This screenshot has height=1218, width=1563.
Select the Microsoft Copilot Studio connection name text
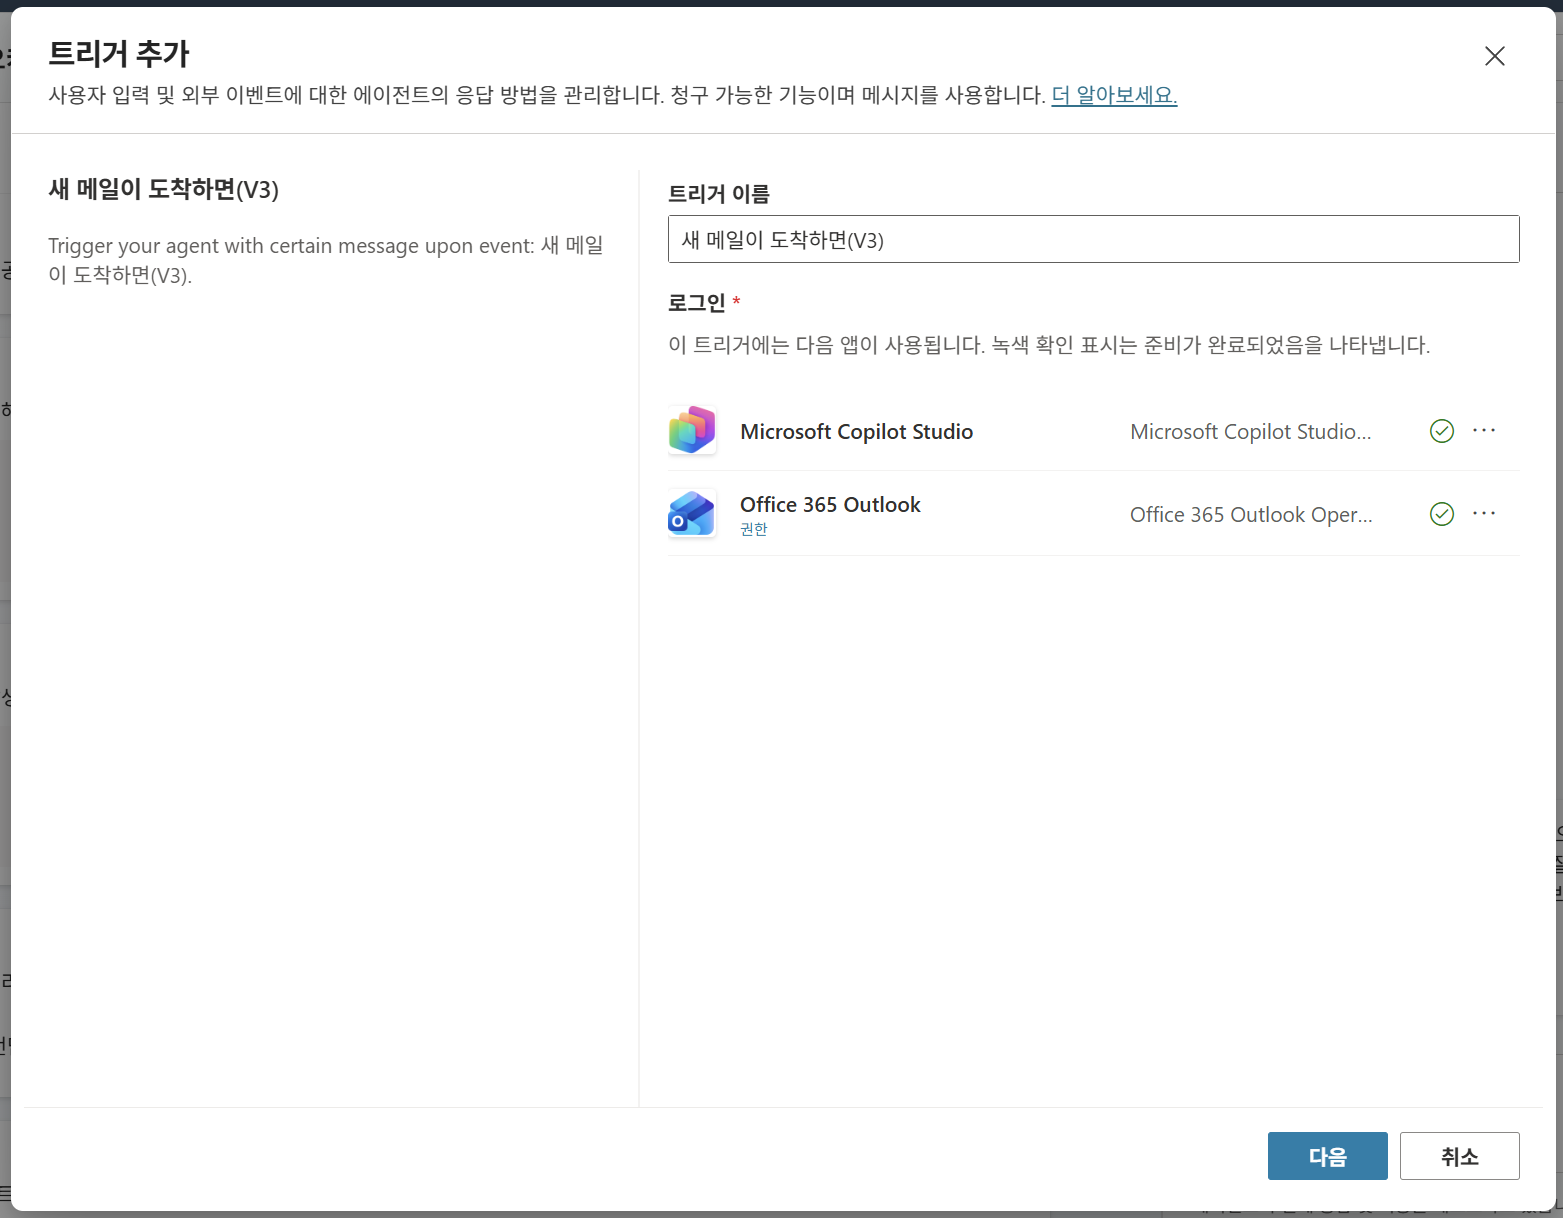pyautogui.click(x=1250, y=432)
